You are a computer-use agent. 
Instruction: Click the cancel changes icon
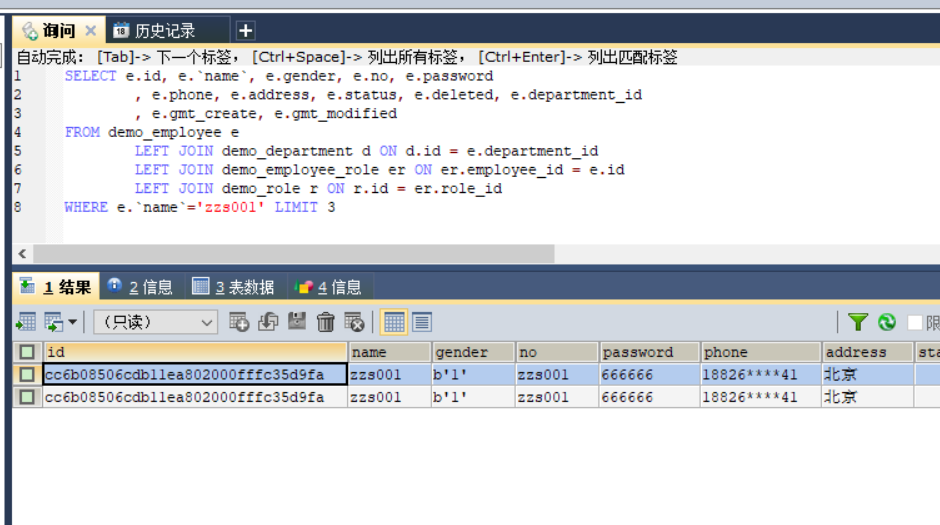354,322
